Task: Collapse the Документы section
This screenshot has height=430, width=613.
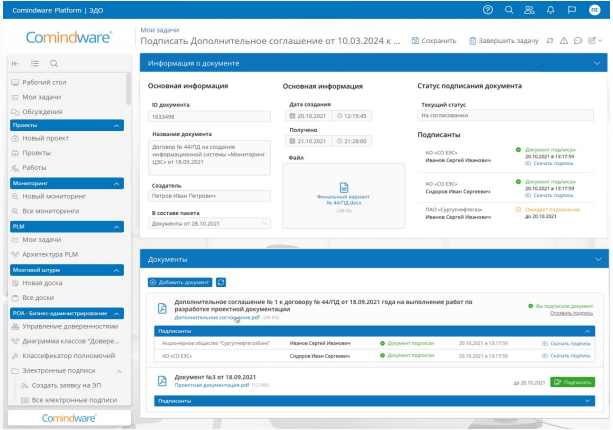Action: [599, 259]
